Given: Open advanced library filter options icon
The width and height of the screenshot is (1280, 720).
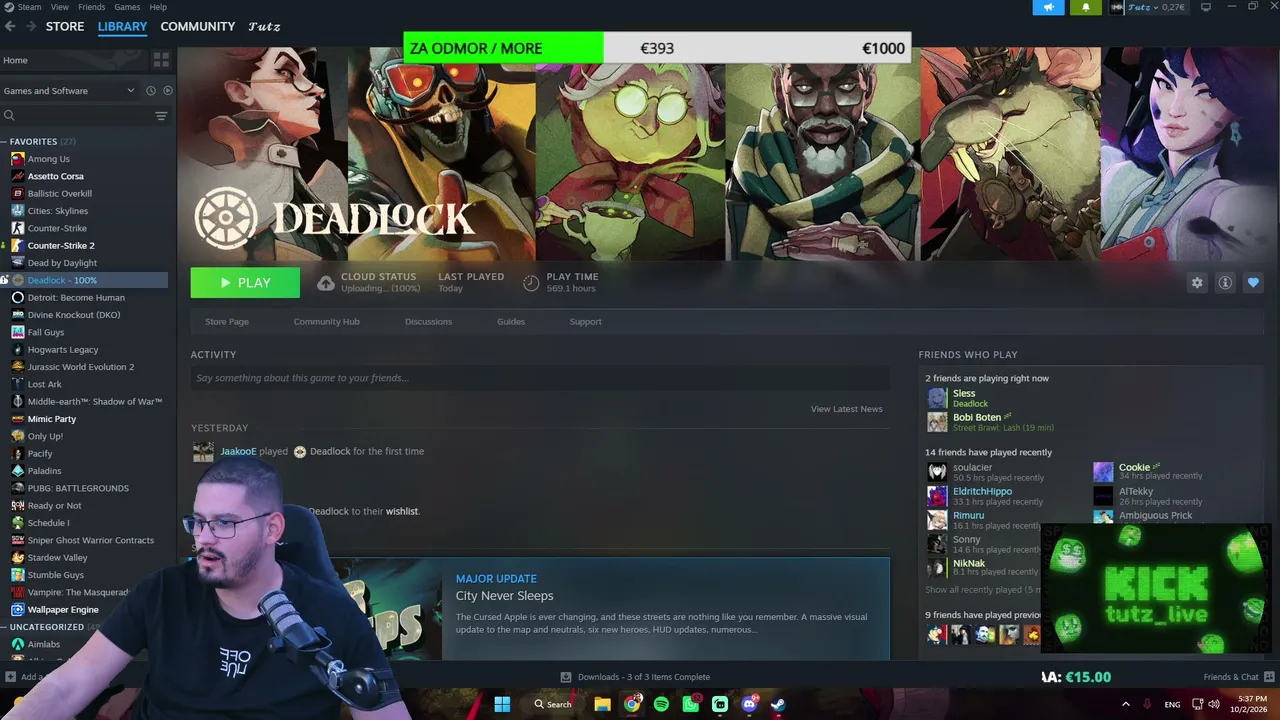Looking at the screenshot, I should tap(161, 116).
